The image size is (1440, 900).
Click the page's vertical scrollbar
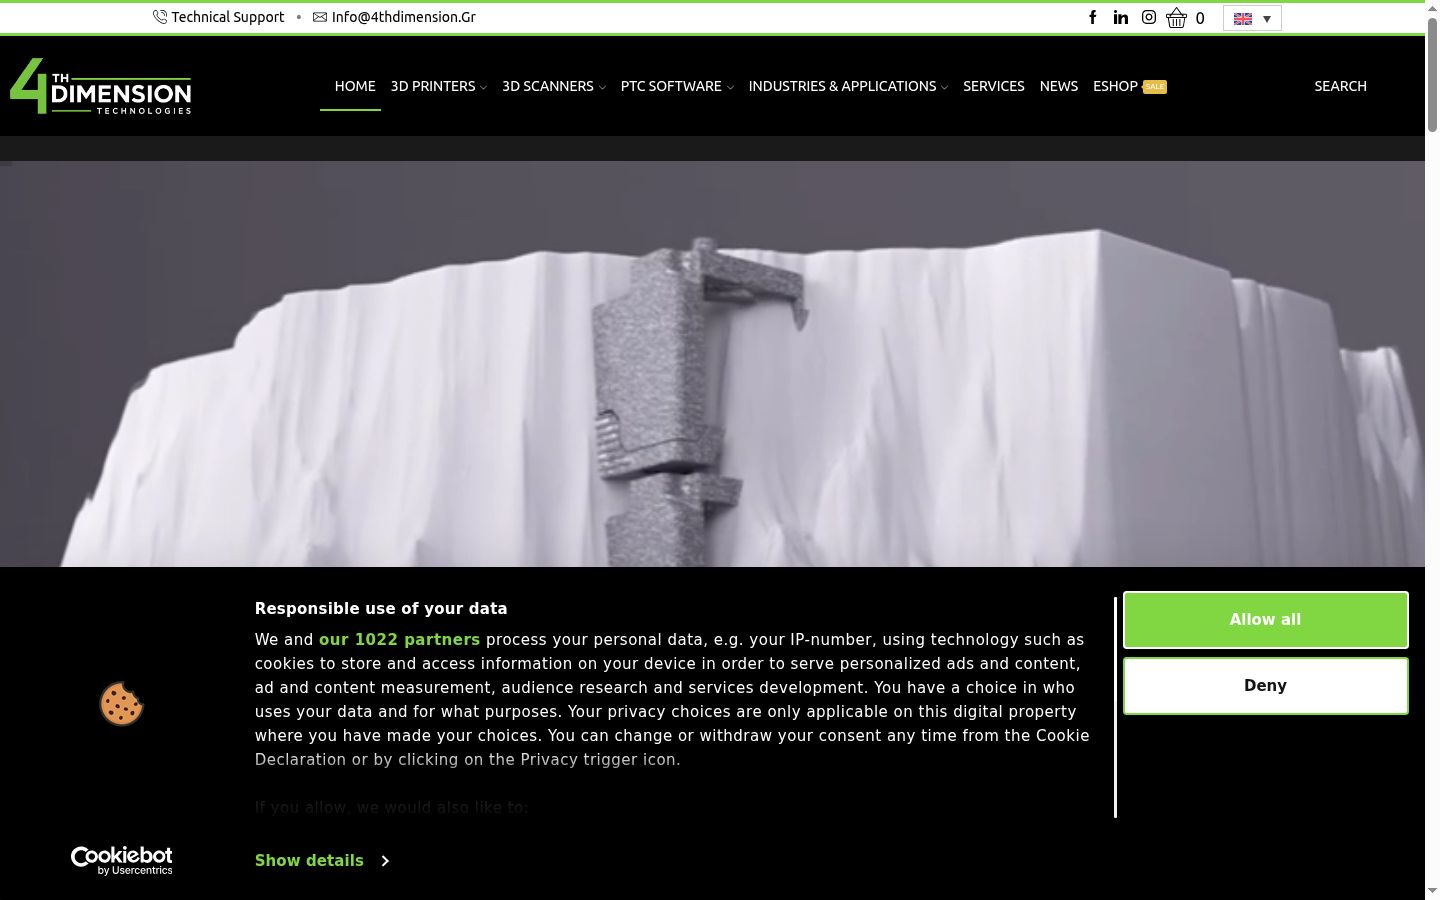[x=1432, y=450]
